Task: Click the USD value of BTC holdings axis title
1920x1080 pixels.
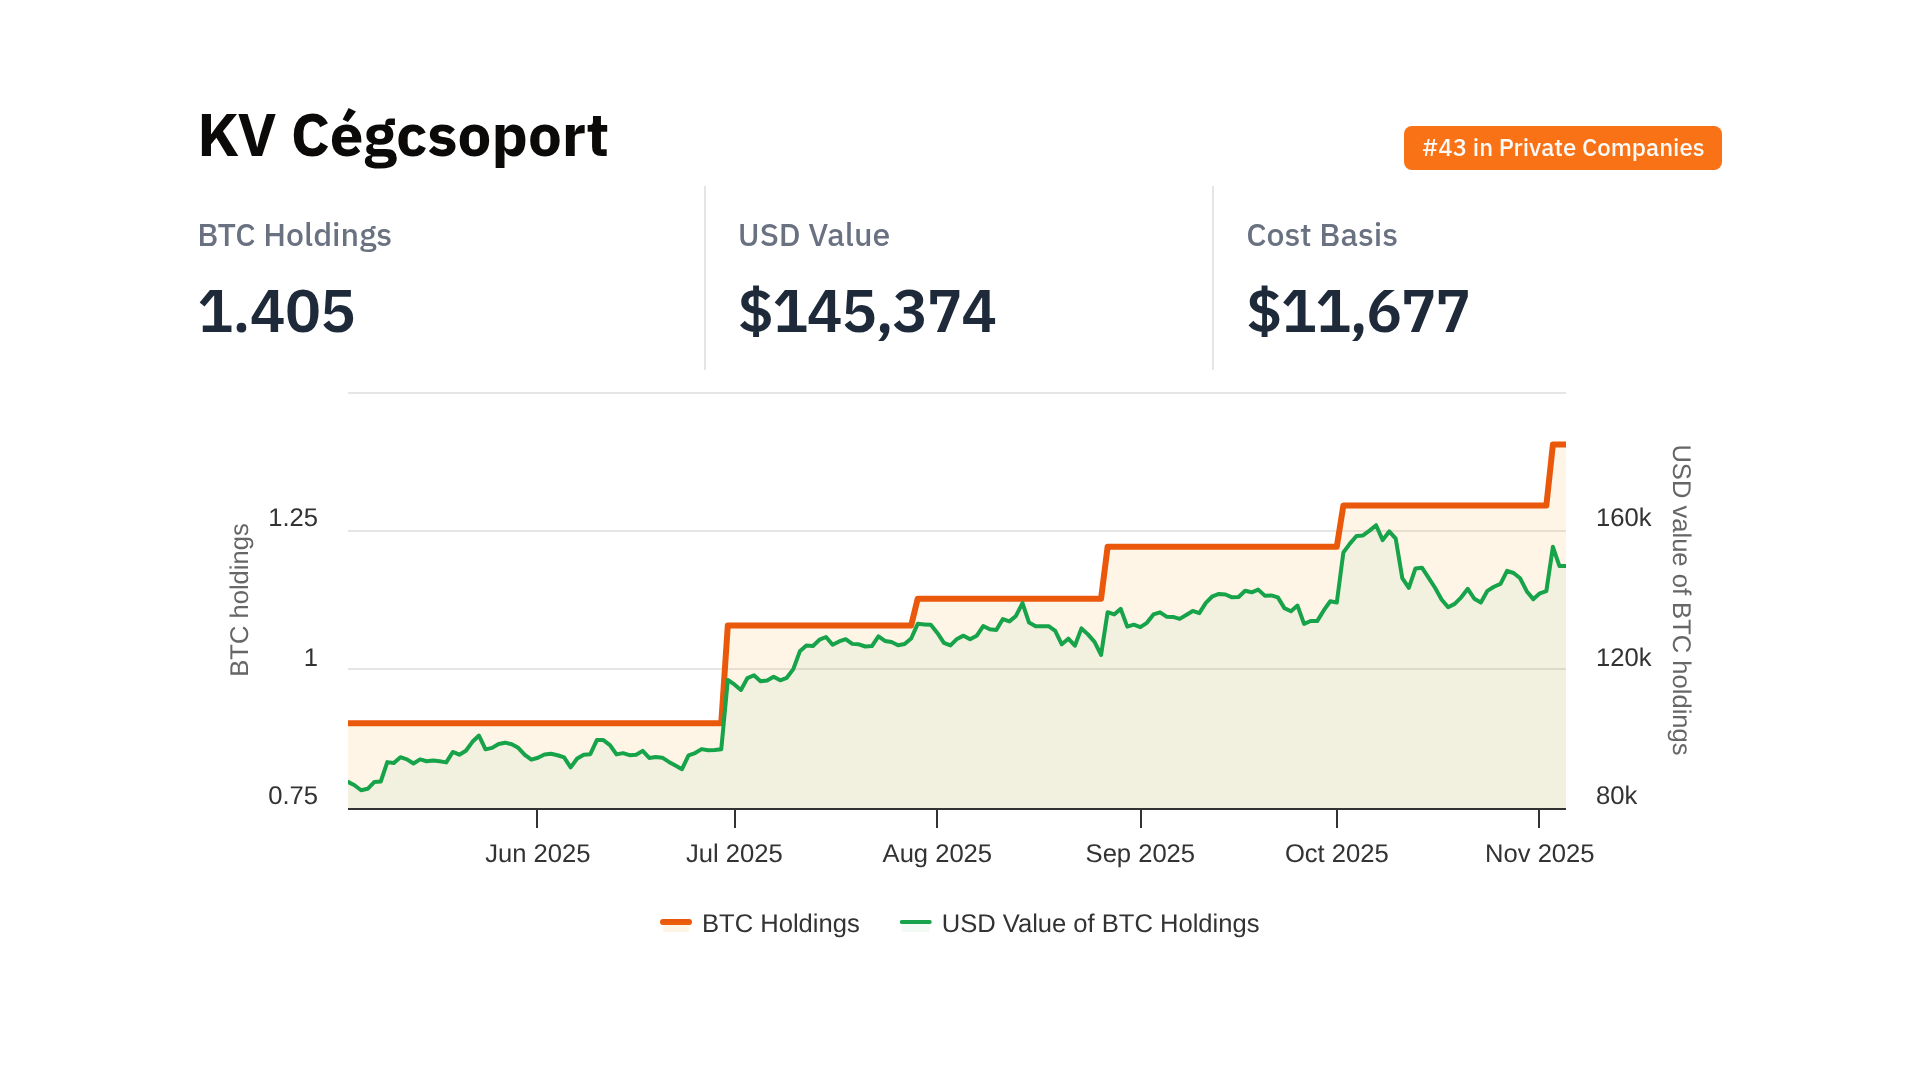Action: (1681, 600)
